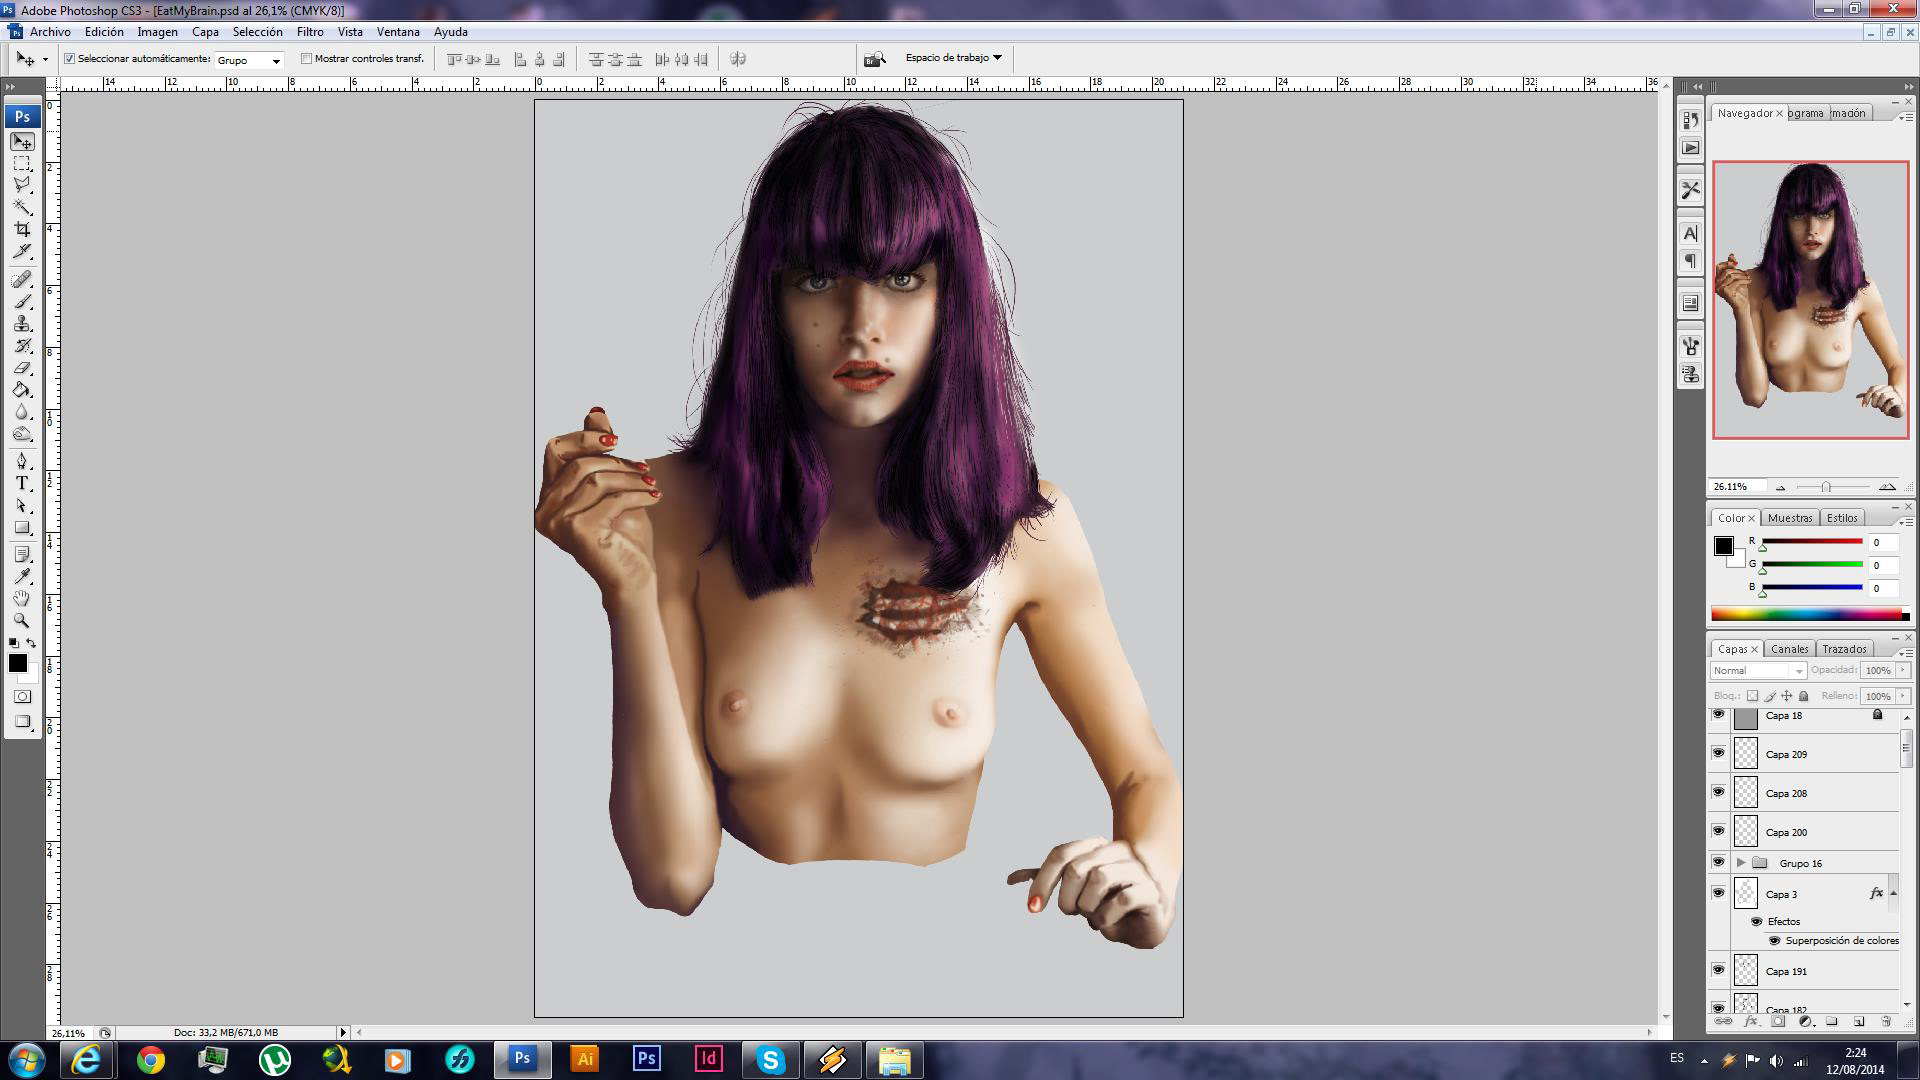Choose the Eyedropper tool
The image size is (1920, 1080).
[x=22, y=576]
